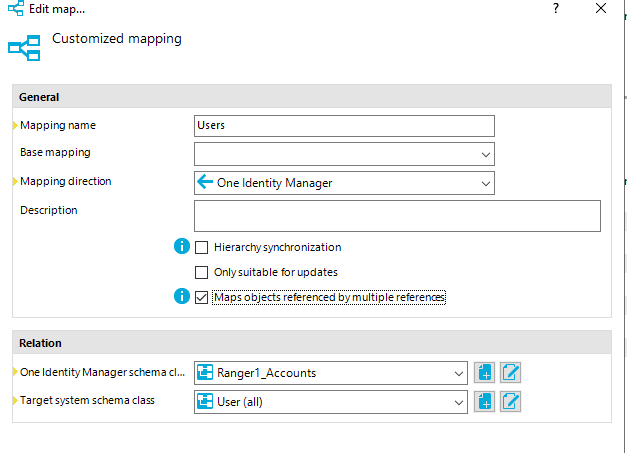Uncheck Maps objects referenced by multiple references
627x453 pixels.
[x=202, y=297]
